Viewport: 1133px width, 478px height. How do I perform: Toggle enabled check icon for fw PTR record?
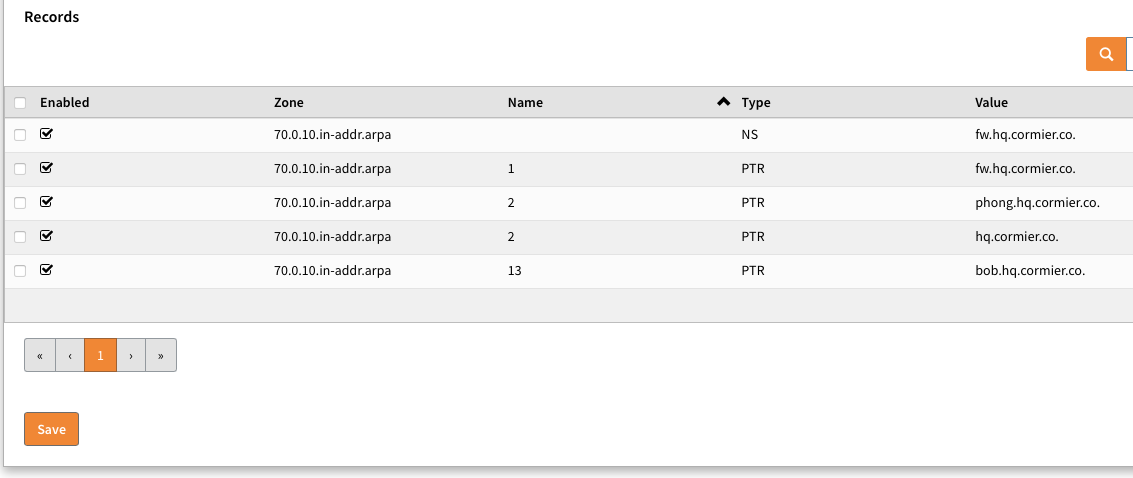click(x=46, y=168)
